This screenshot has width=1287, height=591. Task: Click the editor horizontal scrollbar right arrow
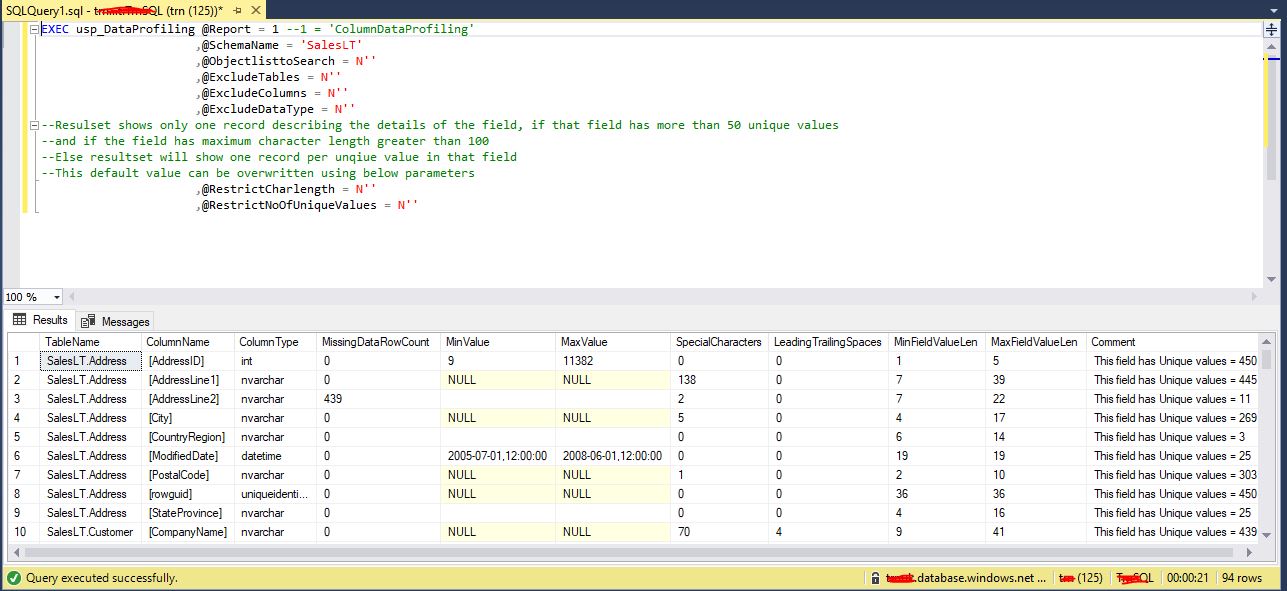[x=1256, y=297]
